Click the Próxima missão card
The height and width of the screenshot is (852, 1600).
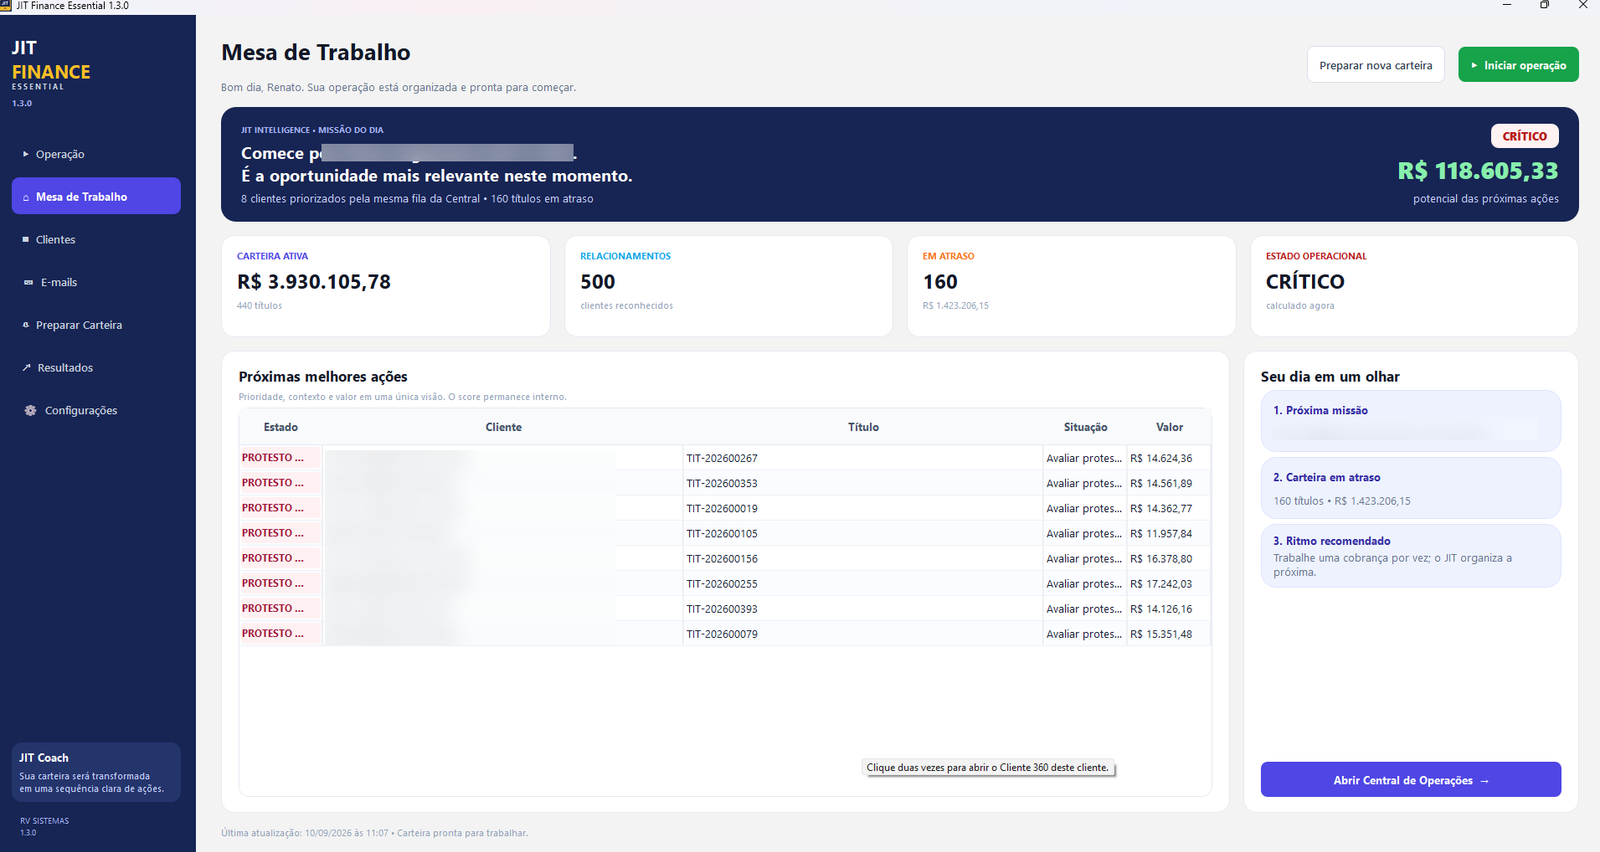pyautogui.click(x=1410, y=421)
